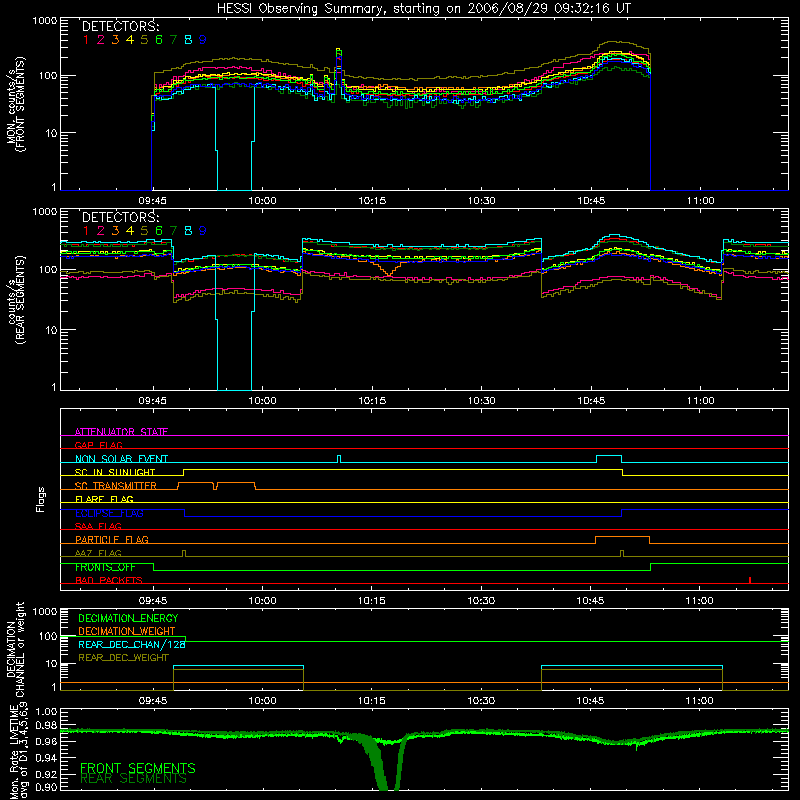Screen dimensions: 800x800
Task: Click the DECIMATION_ENERGY legend entry
Action: pos(128,618)
